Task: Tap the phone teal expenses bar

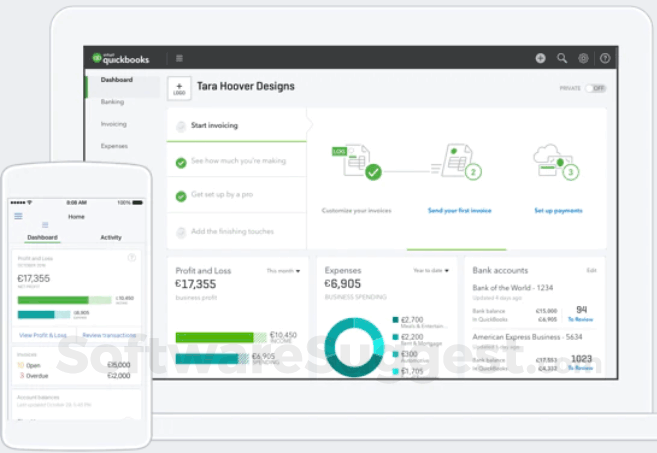Action: [44, 315]
